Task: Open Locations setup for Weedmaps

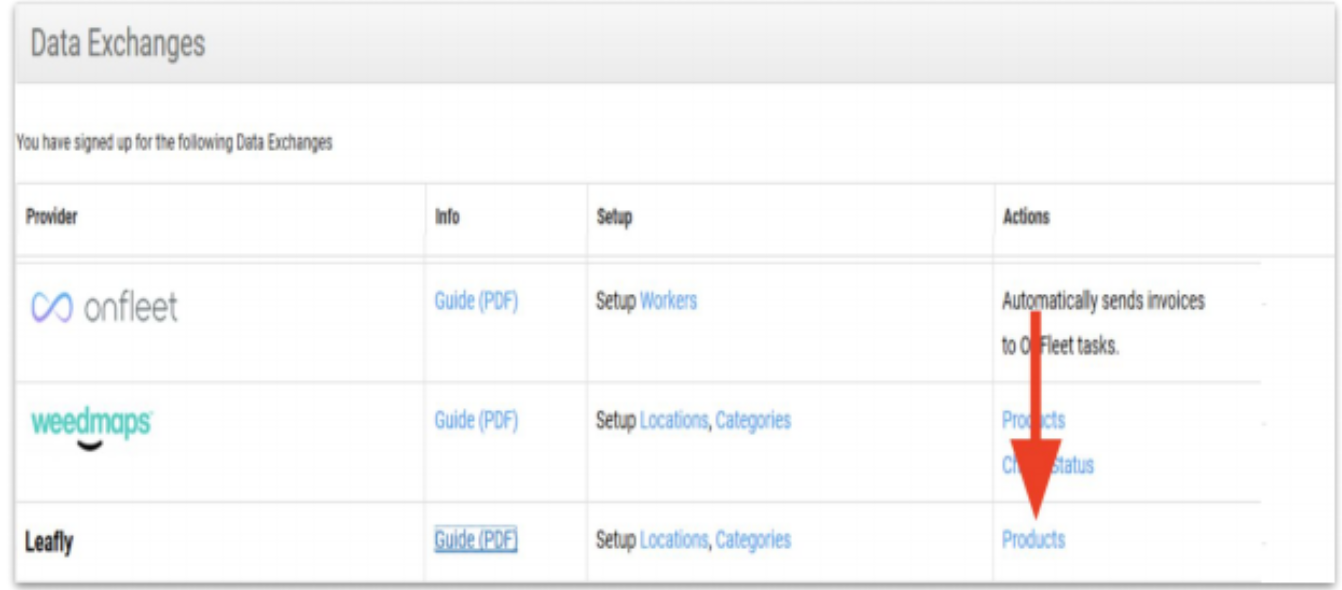Action: tap(675, 420)
